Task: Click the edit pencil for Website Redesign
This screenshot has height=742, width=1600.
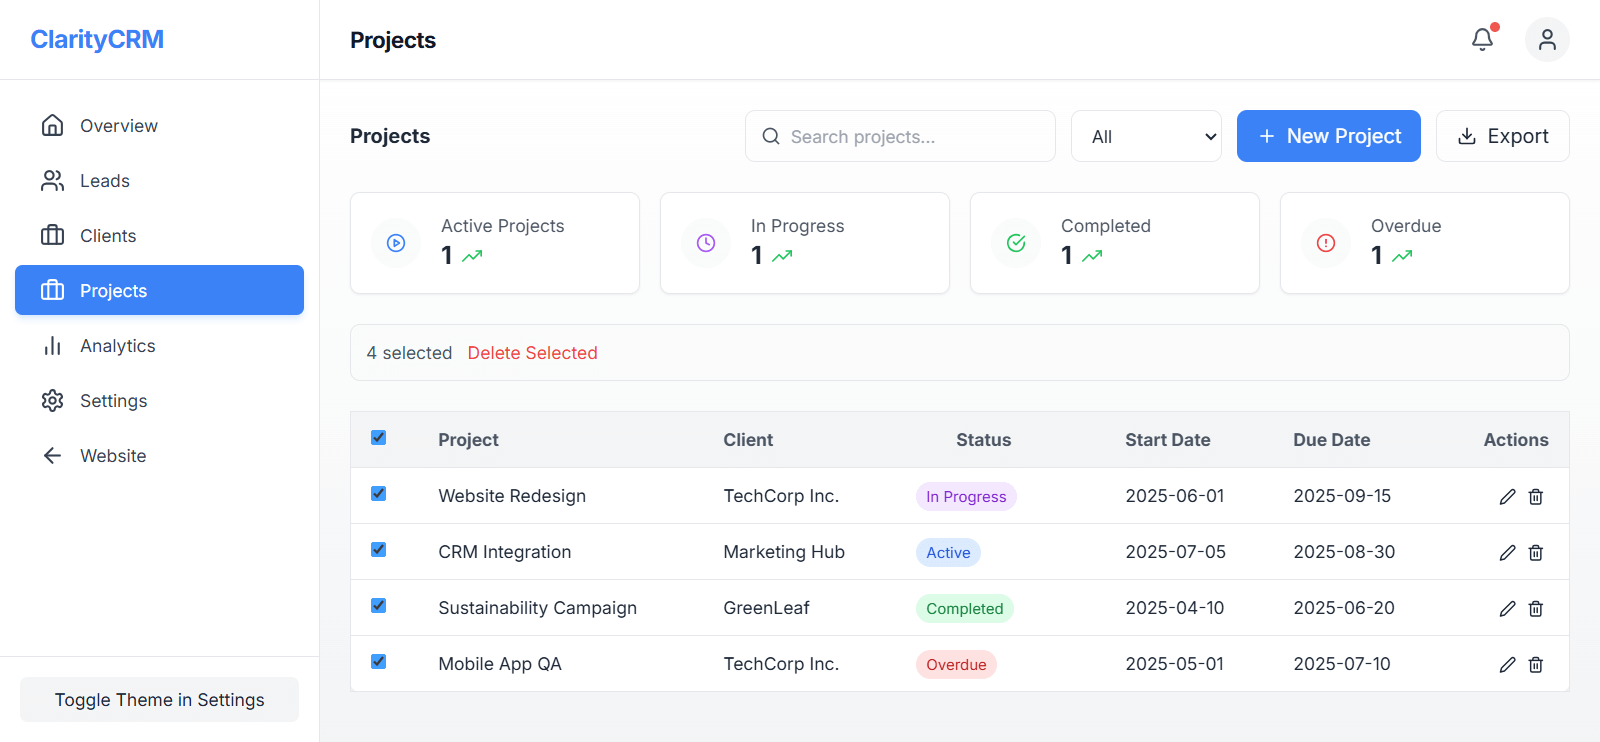Action: tap(1507, 497)
